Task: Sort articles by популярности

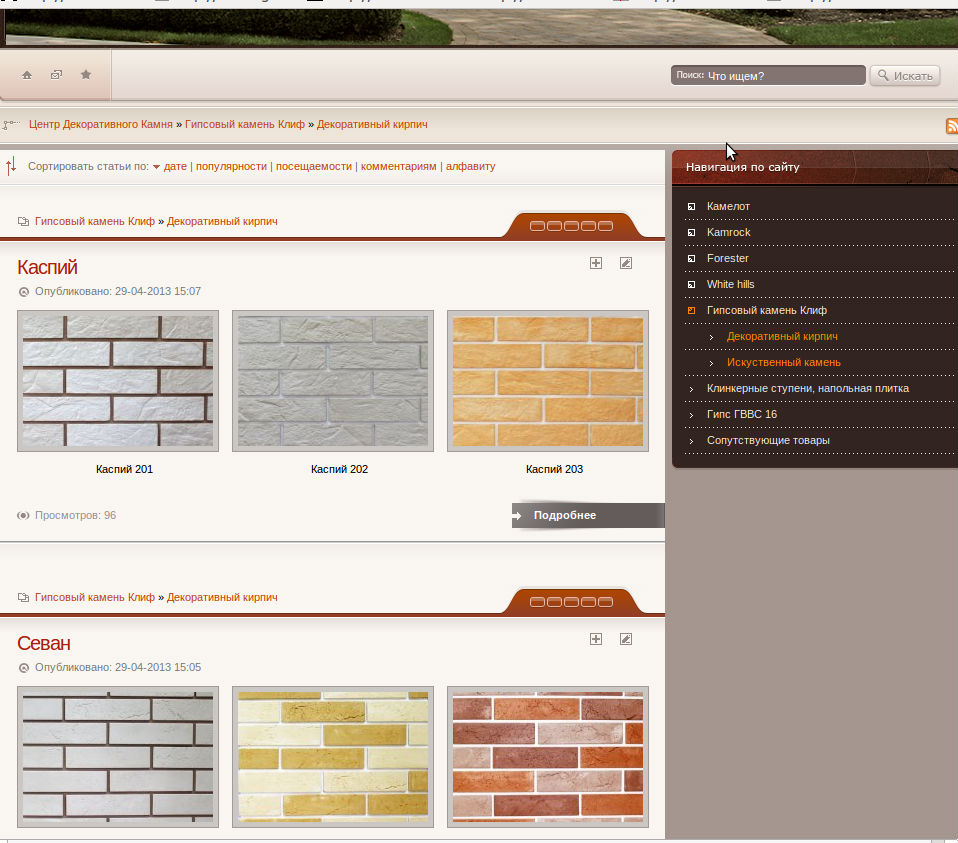Action: click(x=232, y=166)
